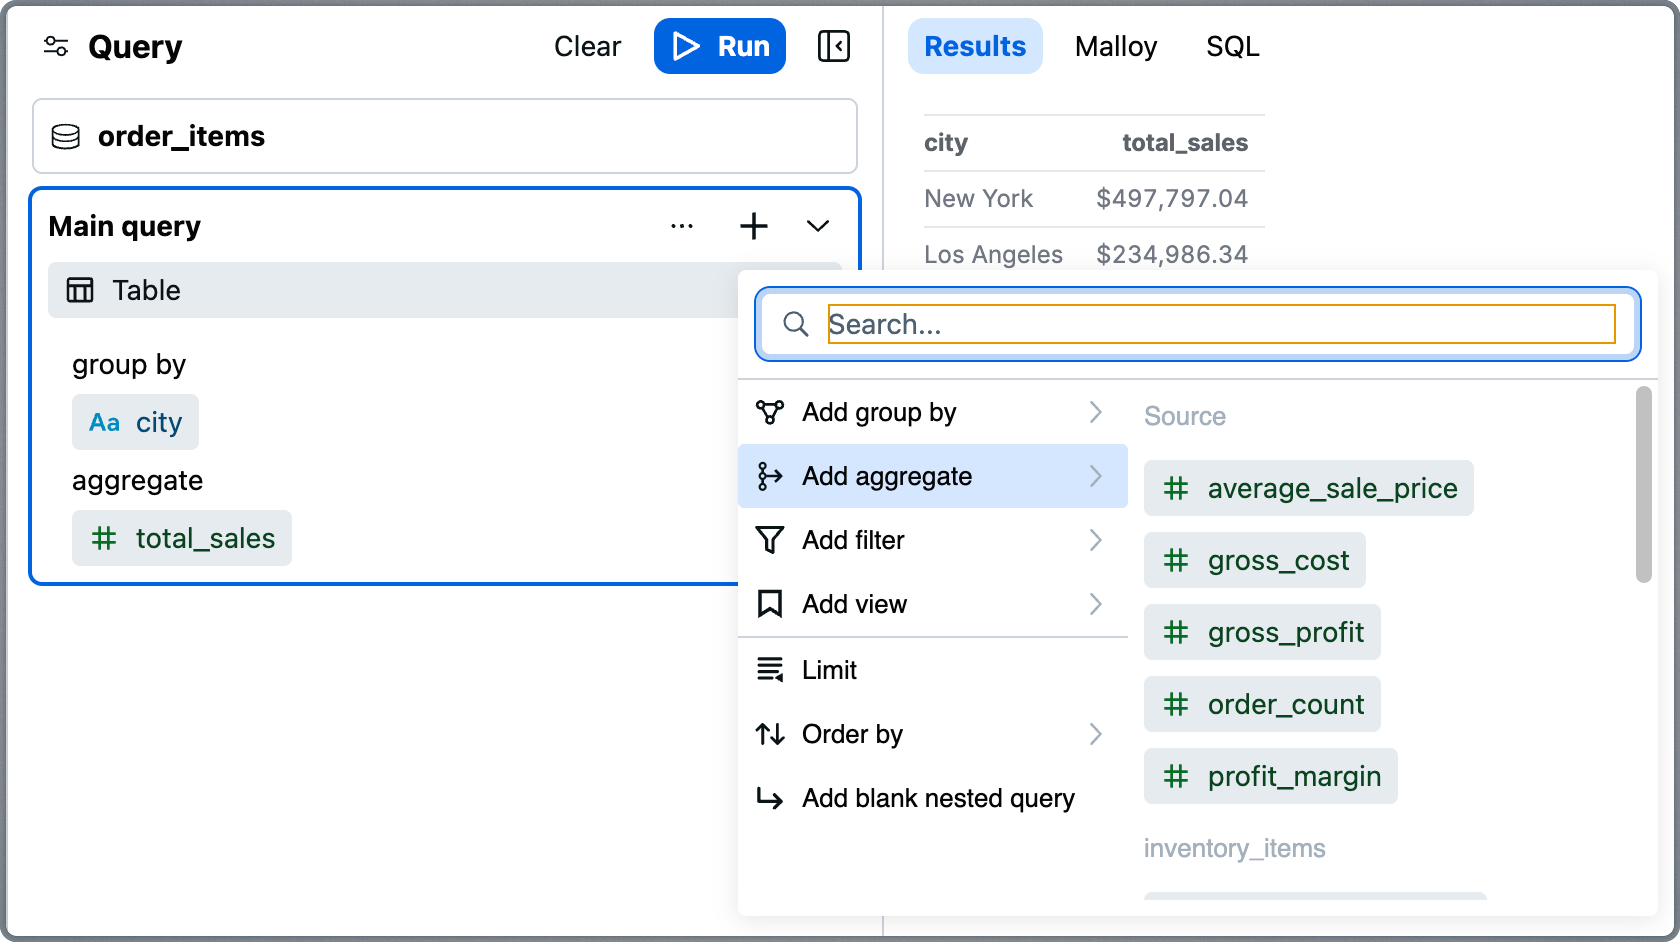This screenshot has height=942, width=1680.
Task: Click the plus icon on Main query
Action: pos(754,226)
